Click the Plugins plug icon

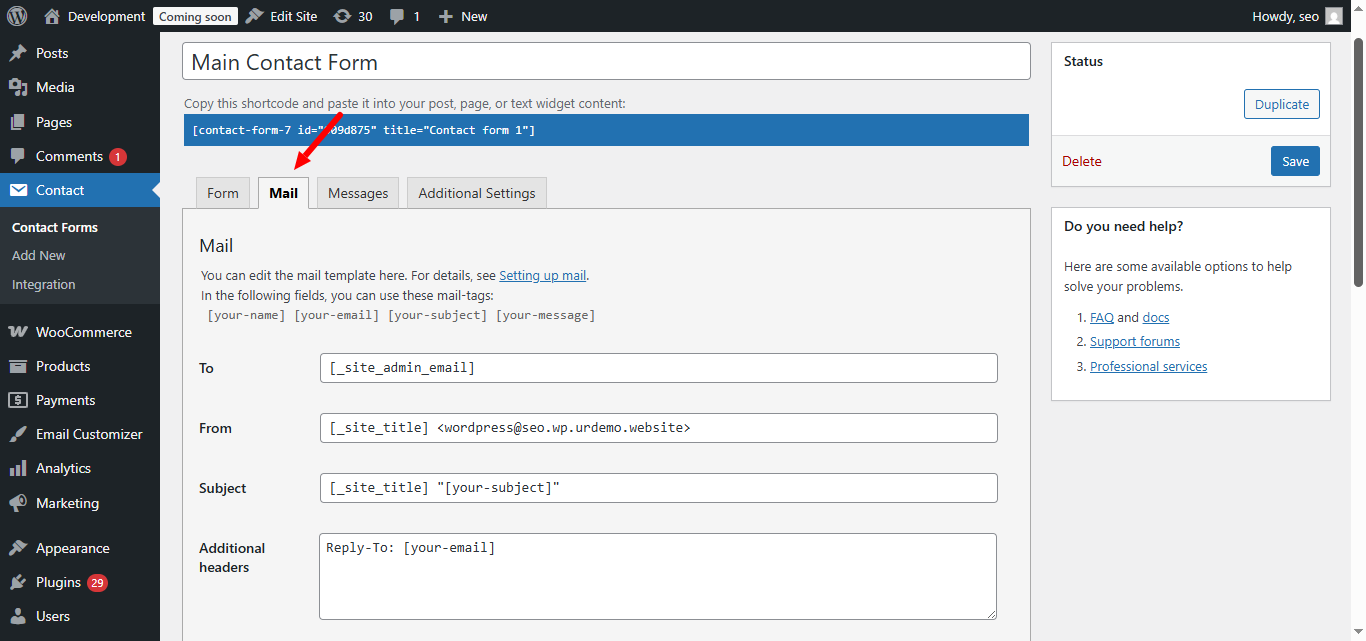click(x=18, y=582)
